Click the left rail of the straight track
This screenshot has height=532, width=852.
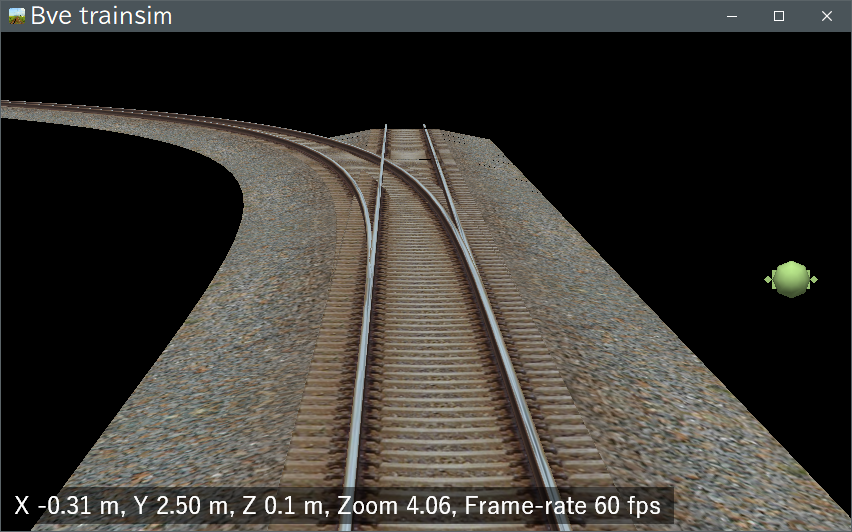363,353
